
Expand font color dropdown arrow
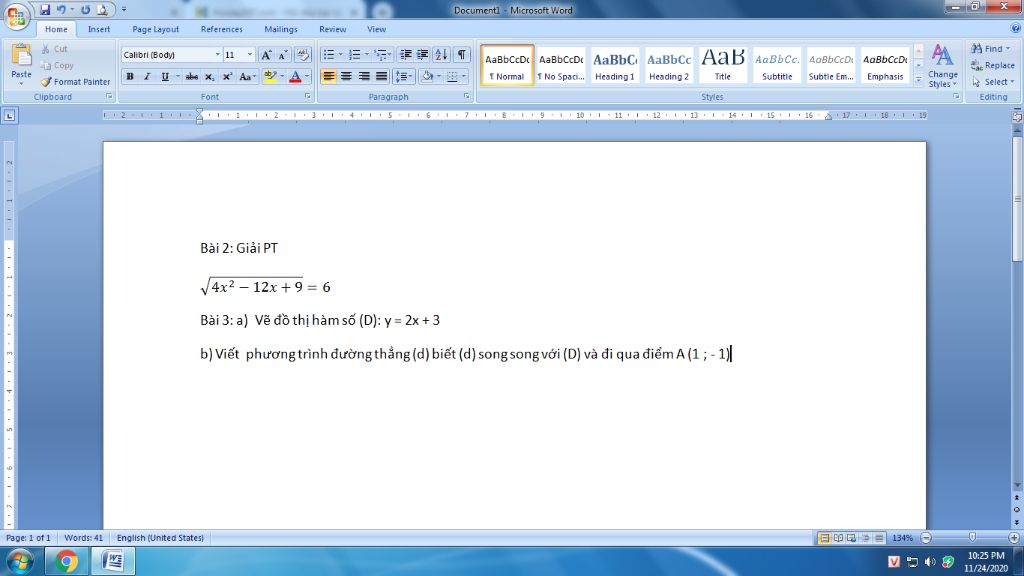coord(307,76)
